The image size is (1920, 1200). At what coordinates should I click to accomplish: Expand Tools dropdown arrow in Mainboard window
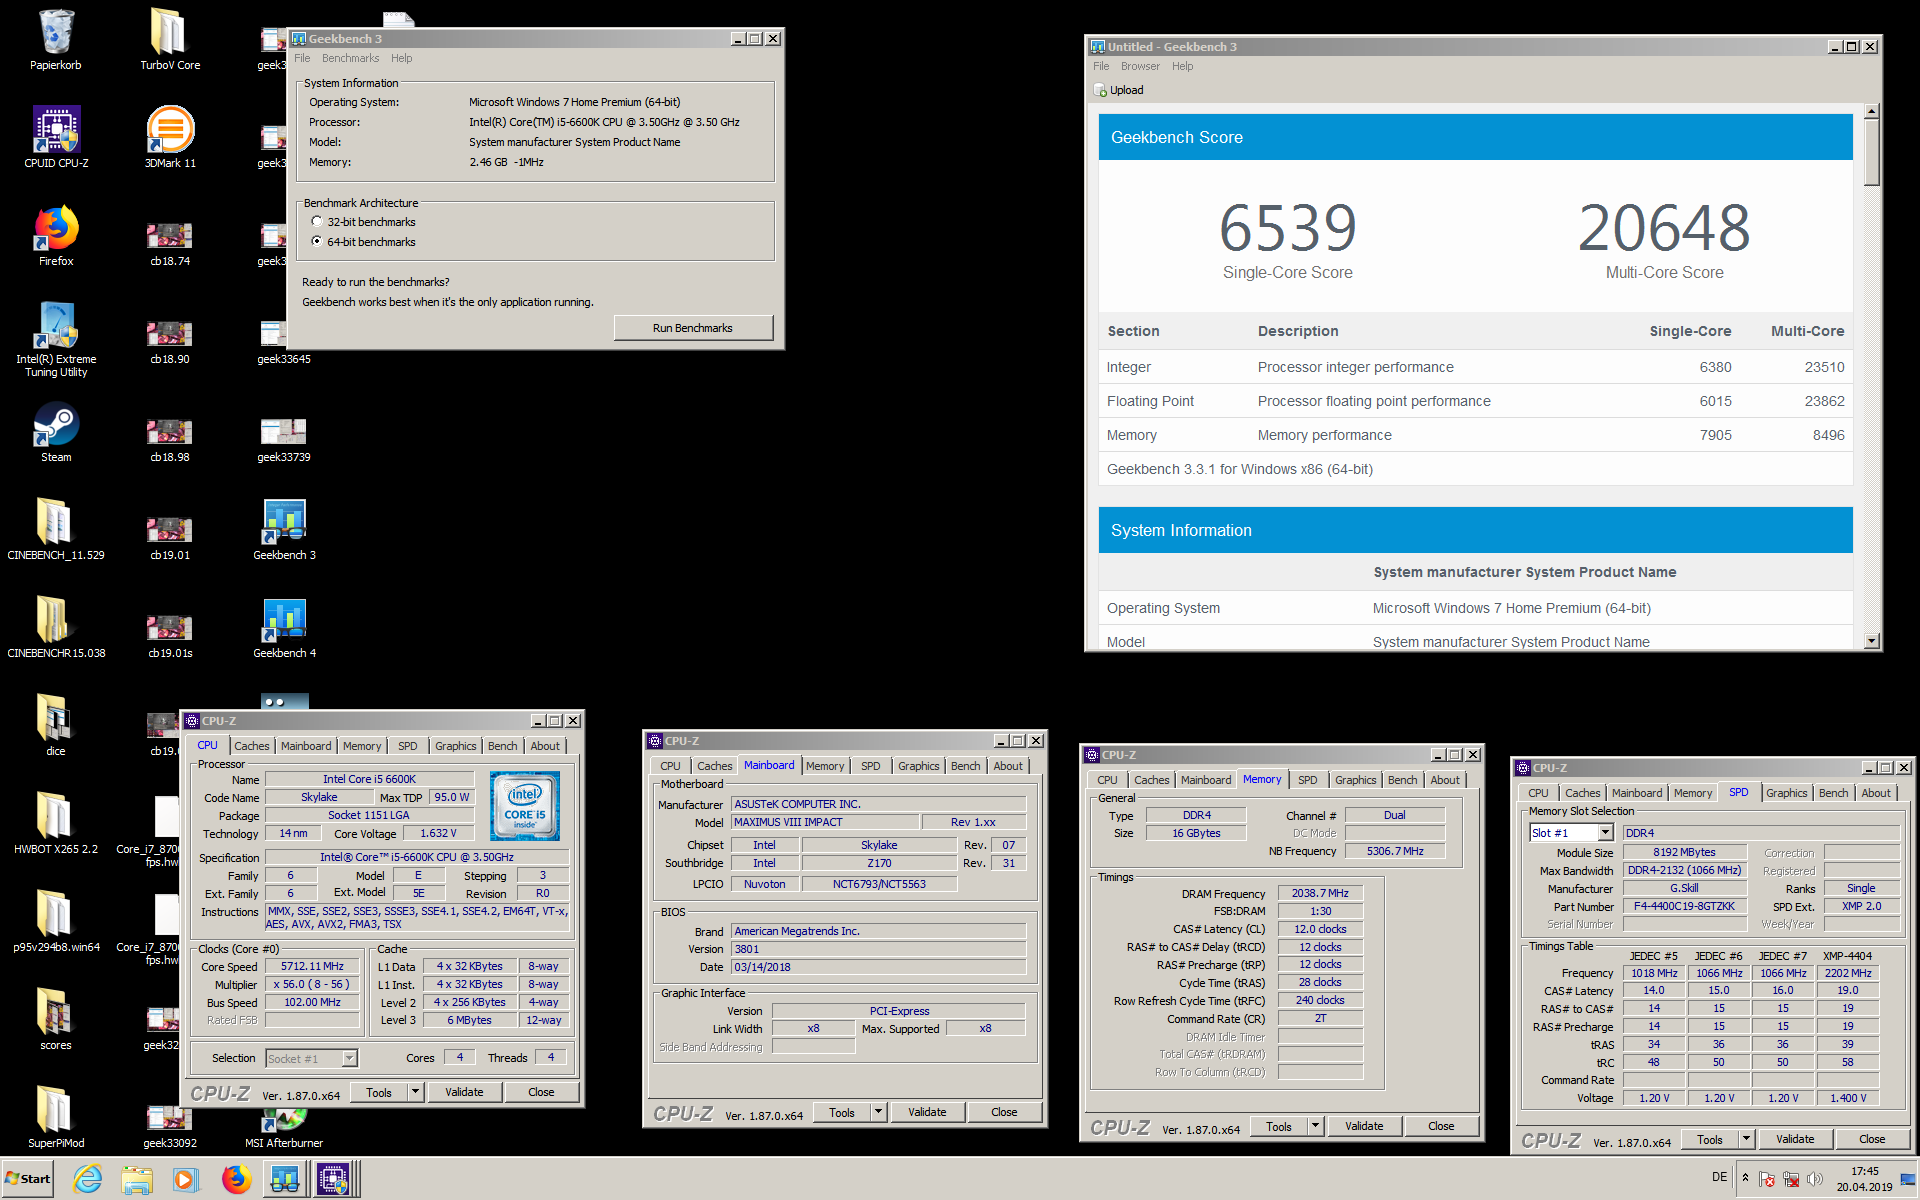pos(878,1112)
